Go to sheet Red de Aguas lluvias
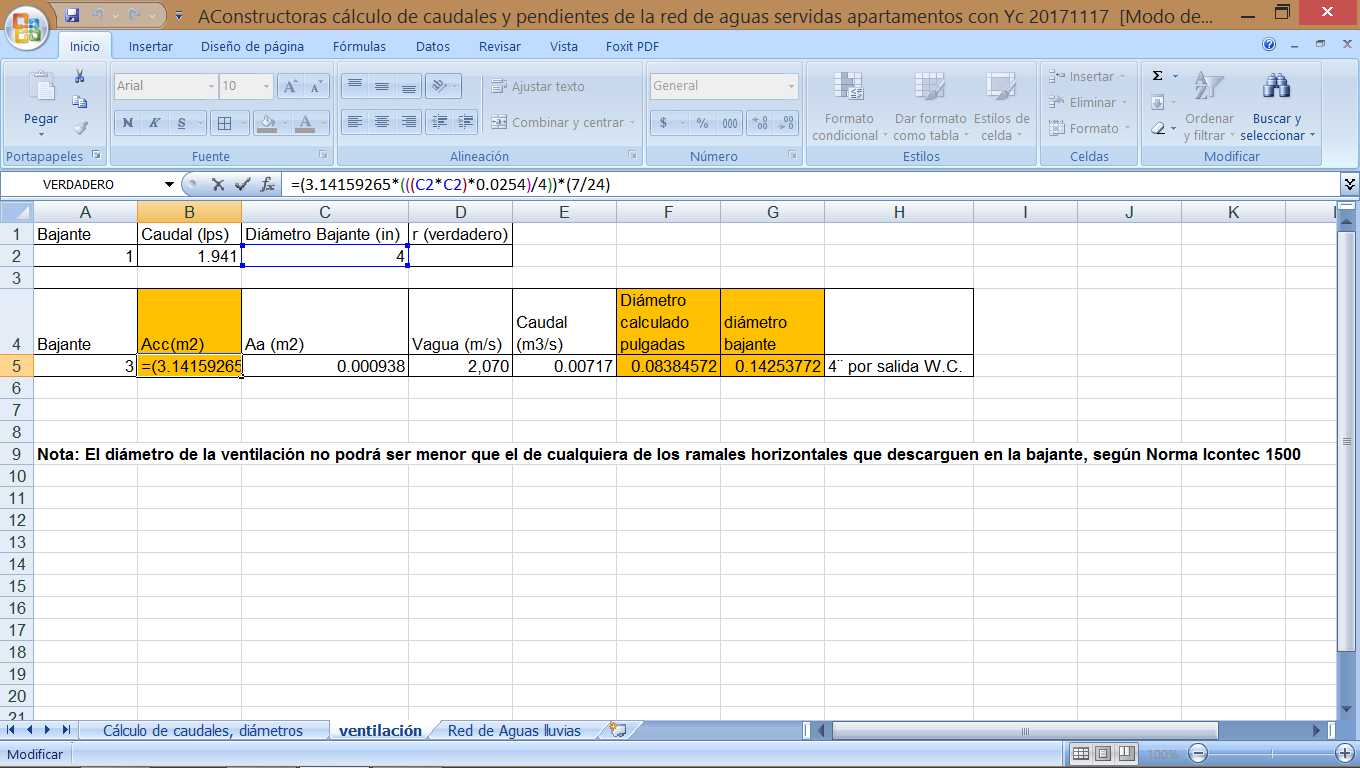Image resolution: width=1360 pixels, height=768 pixels. (514, 731)
